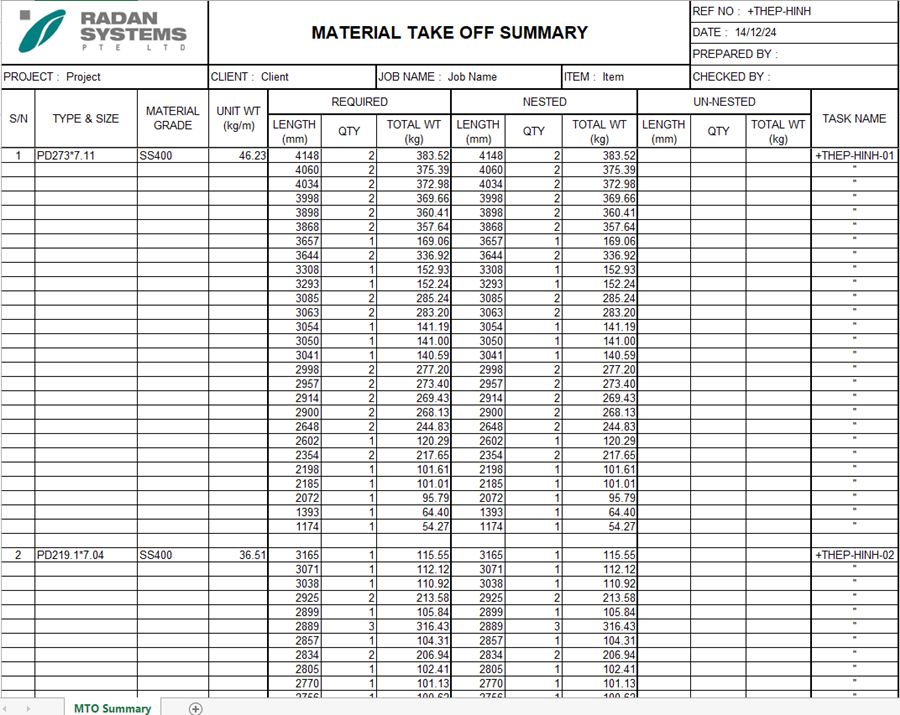This screenshot has height=715, width=900.
Task: Select the +THEP-HINH-02 task name cell
Action: [855, 555]
